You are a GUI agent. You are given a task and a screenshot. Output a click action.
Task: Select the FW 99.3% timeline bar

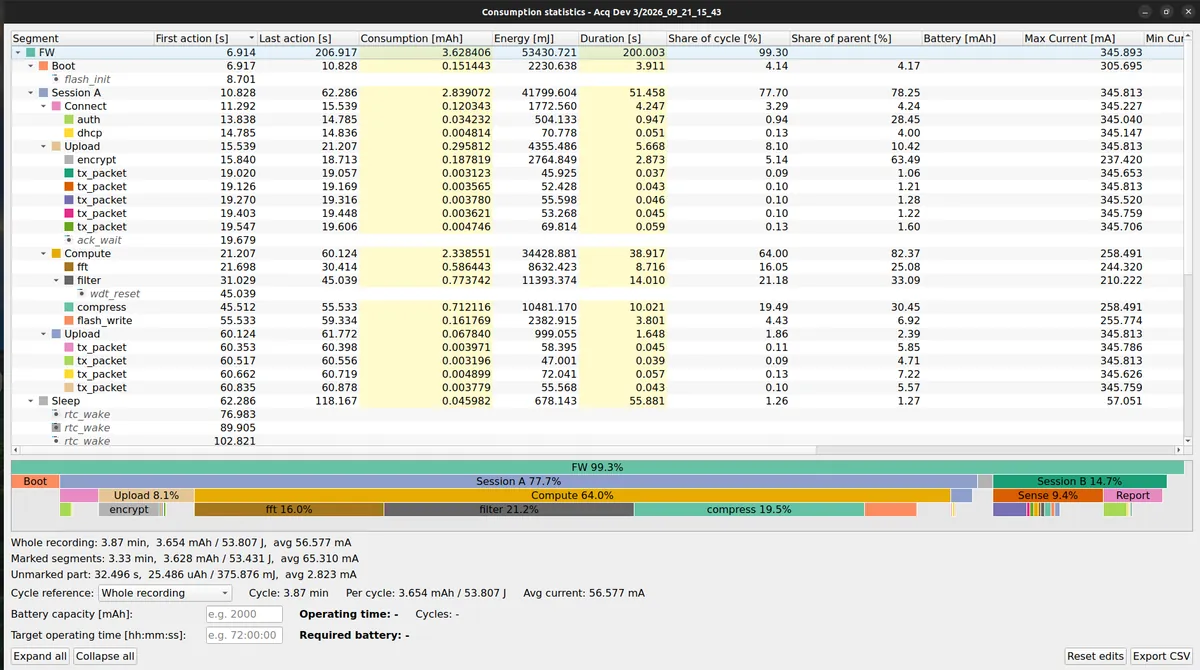click(x=597, y=467)
